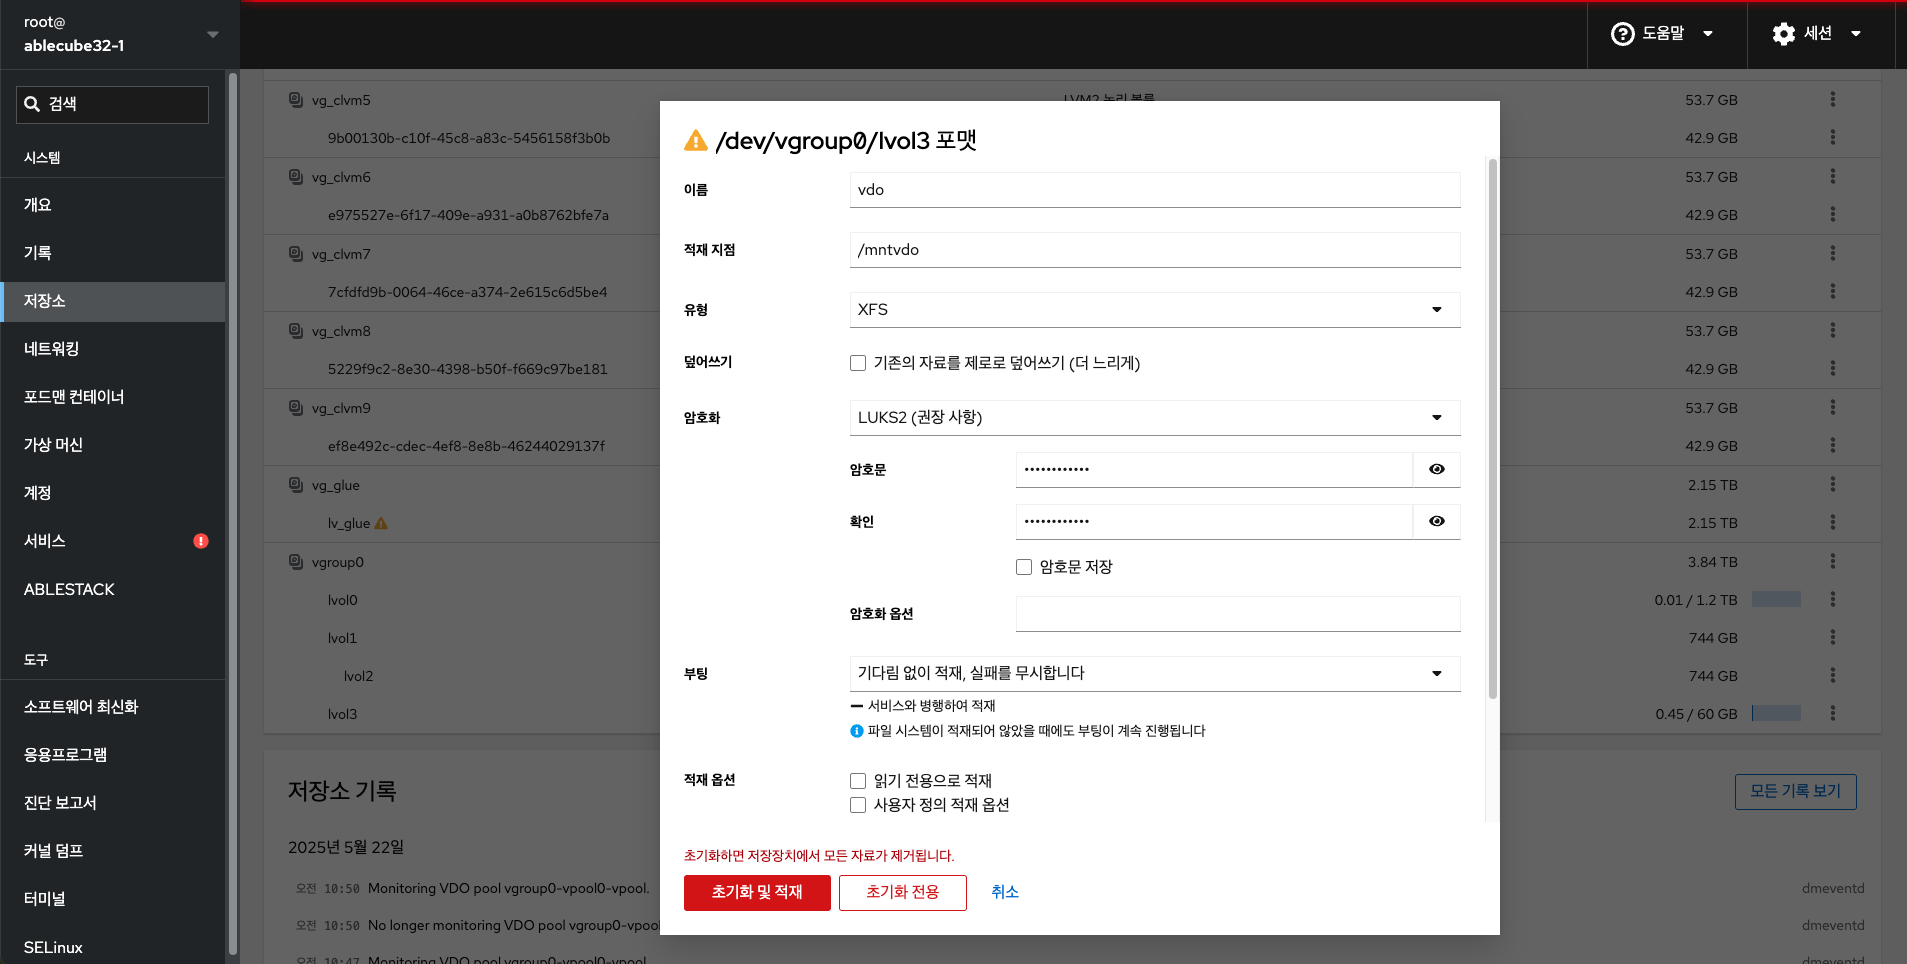Click the 도움말 help question-mark icon
This screenshot has height=964, width=1907.
1622,34
